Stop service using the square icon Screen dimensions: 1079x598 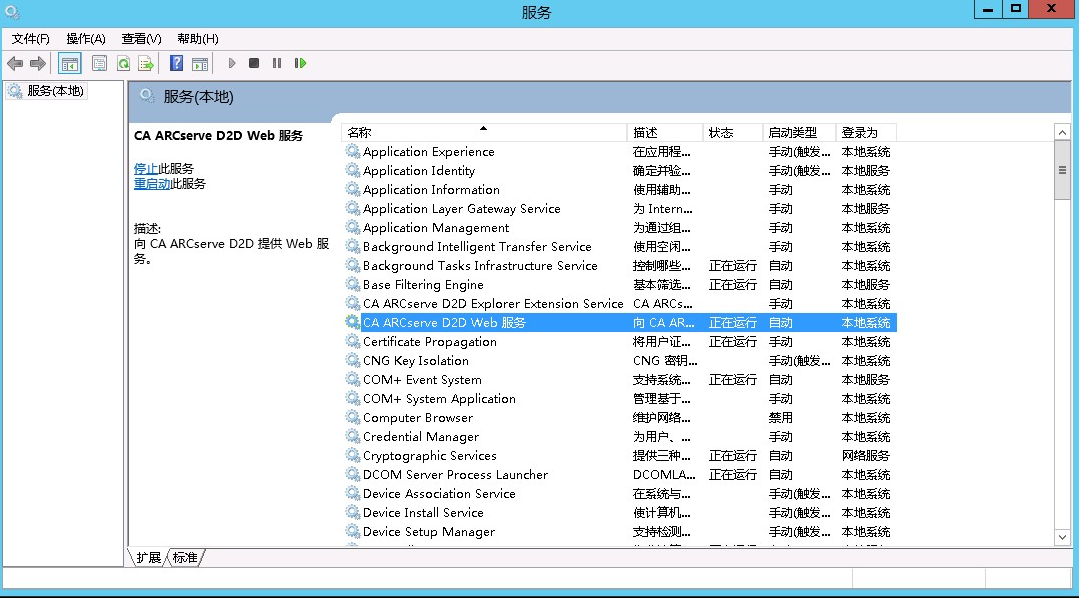coord(252,63)
